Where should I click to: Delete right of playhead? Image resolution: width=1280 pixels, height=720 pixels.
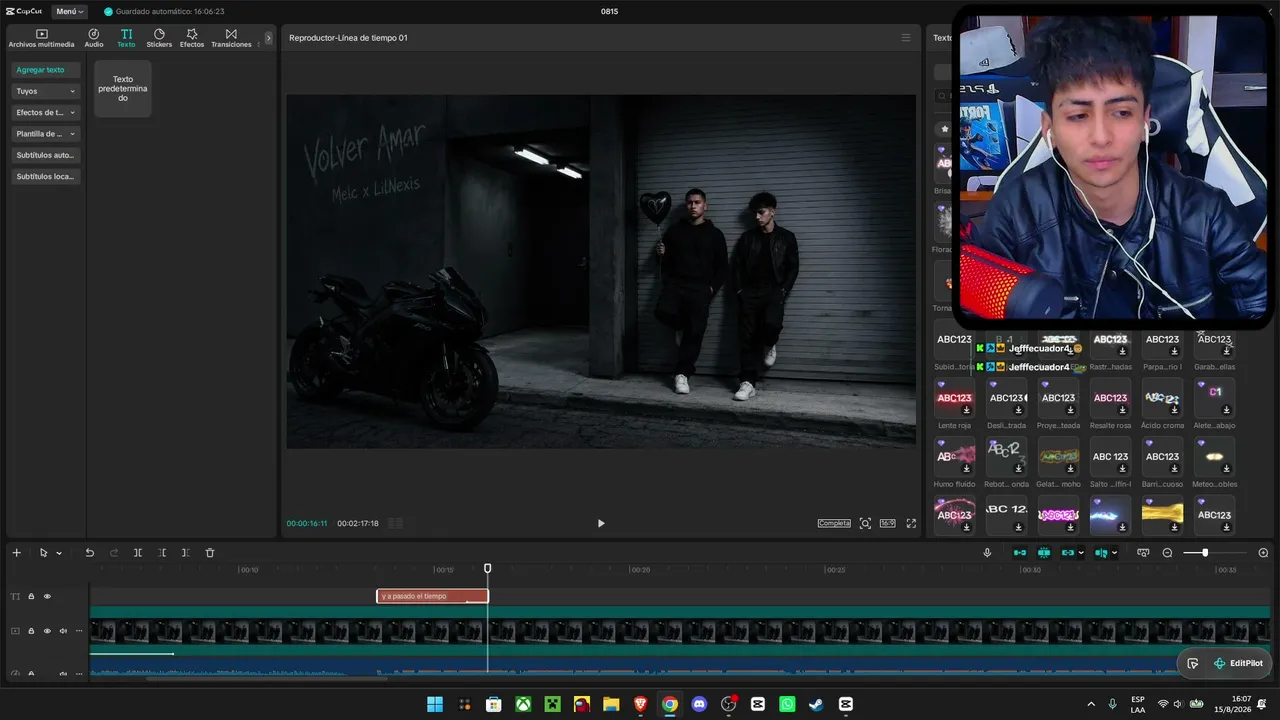186,553
